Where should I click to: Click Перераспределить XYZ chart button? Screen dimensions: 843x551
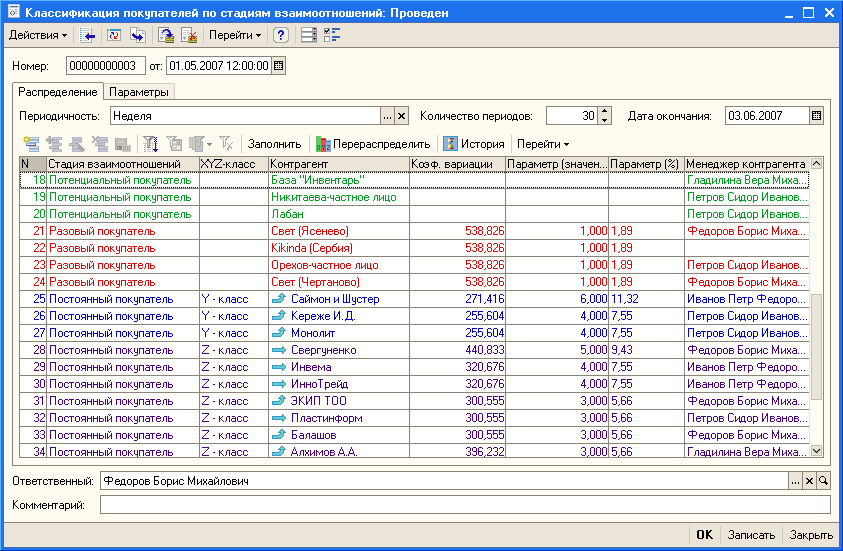click(373, 144)
